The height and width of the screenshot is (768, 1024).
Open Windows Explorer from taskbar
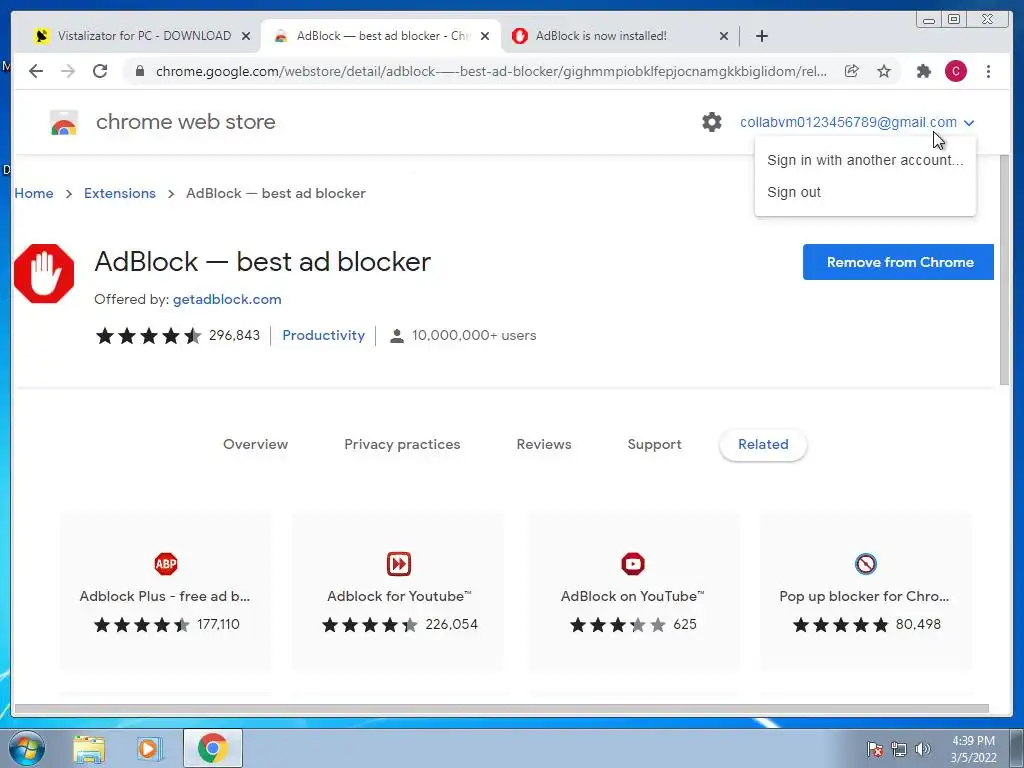(89, 749)
